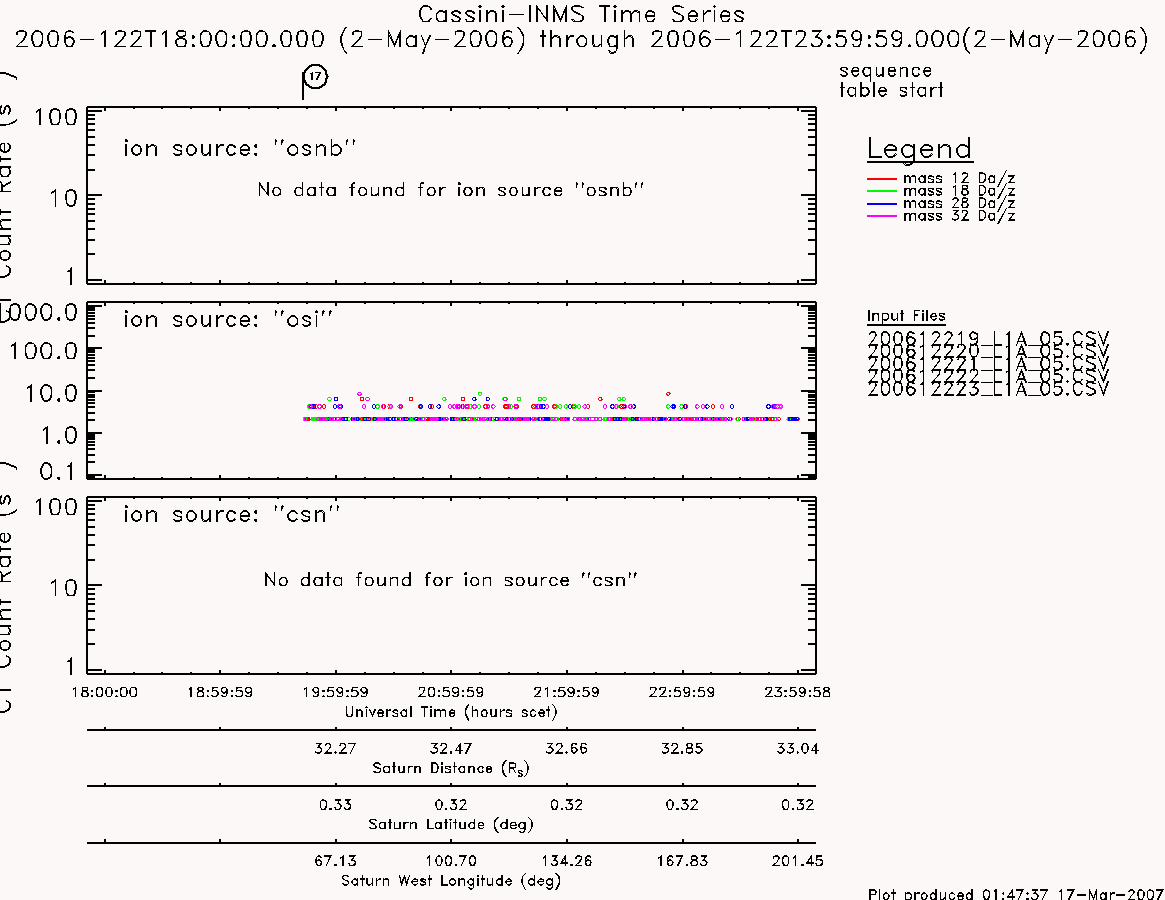Screen dimensions: 1165x900
Task: Click the 'mass 32 Da/z' legend label
Action: (x=959, y=216)
